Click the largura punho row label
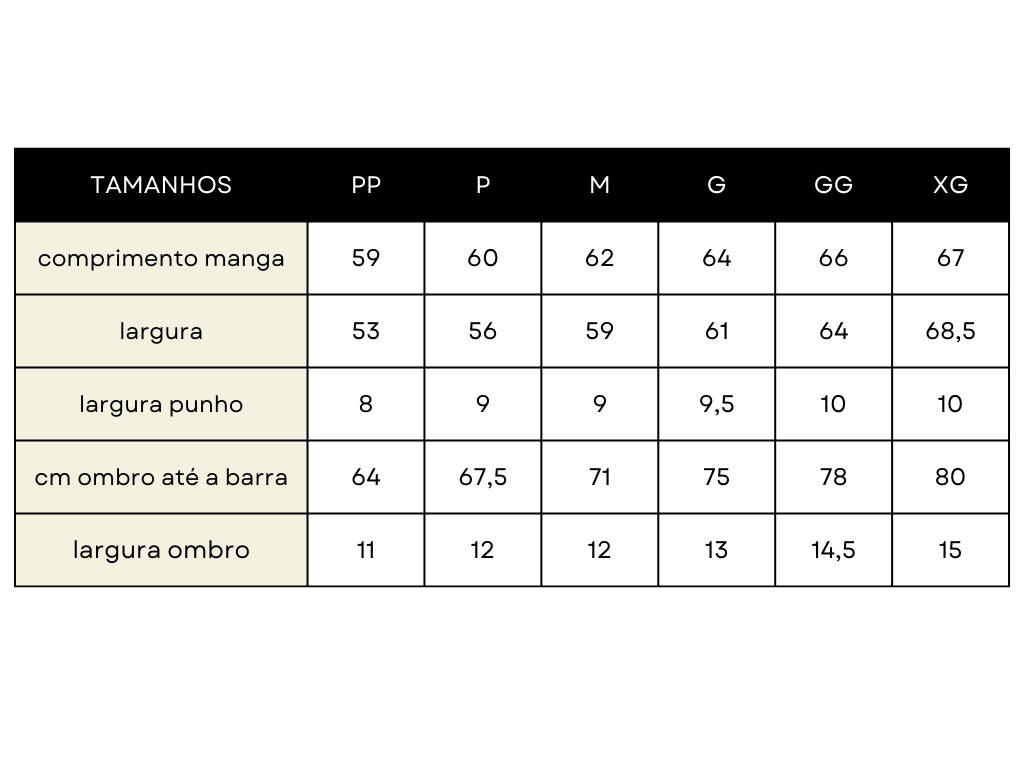This screenshot has height=768, width=1024. coord(161,404)
